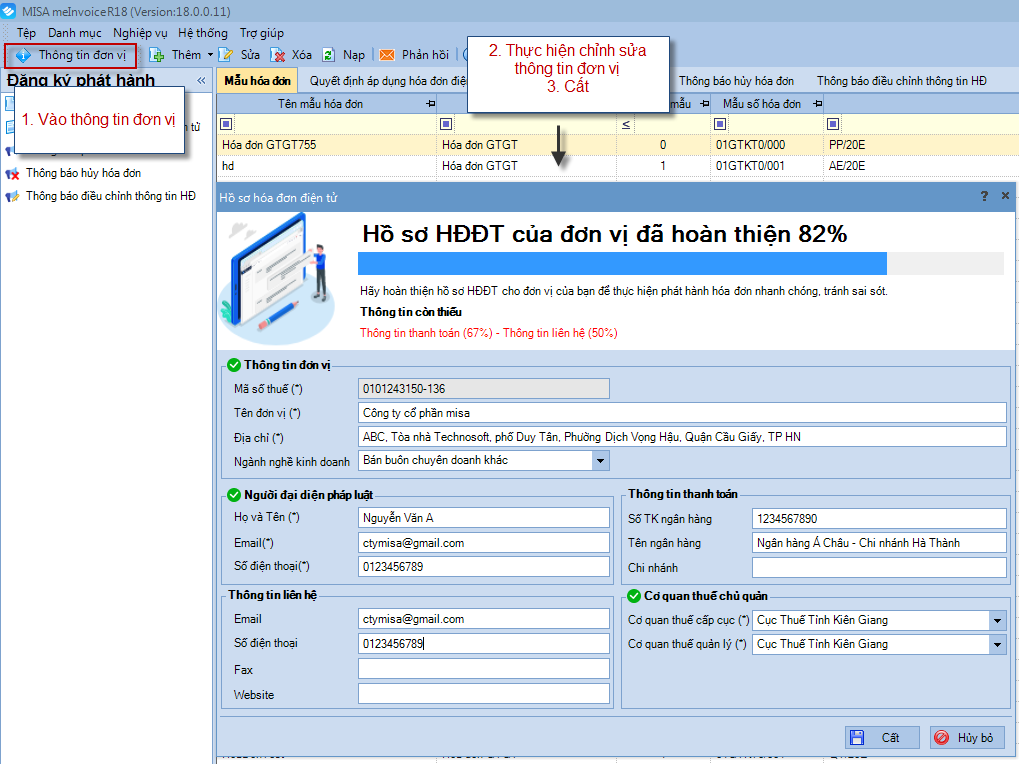Click the Mã số thuế field
1019x764 pixels.
[x=484, y=388]
